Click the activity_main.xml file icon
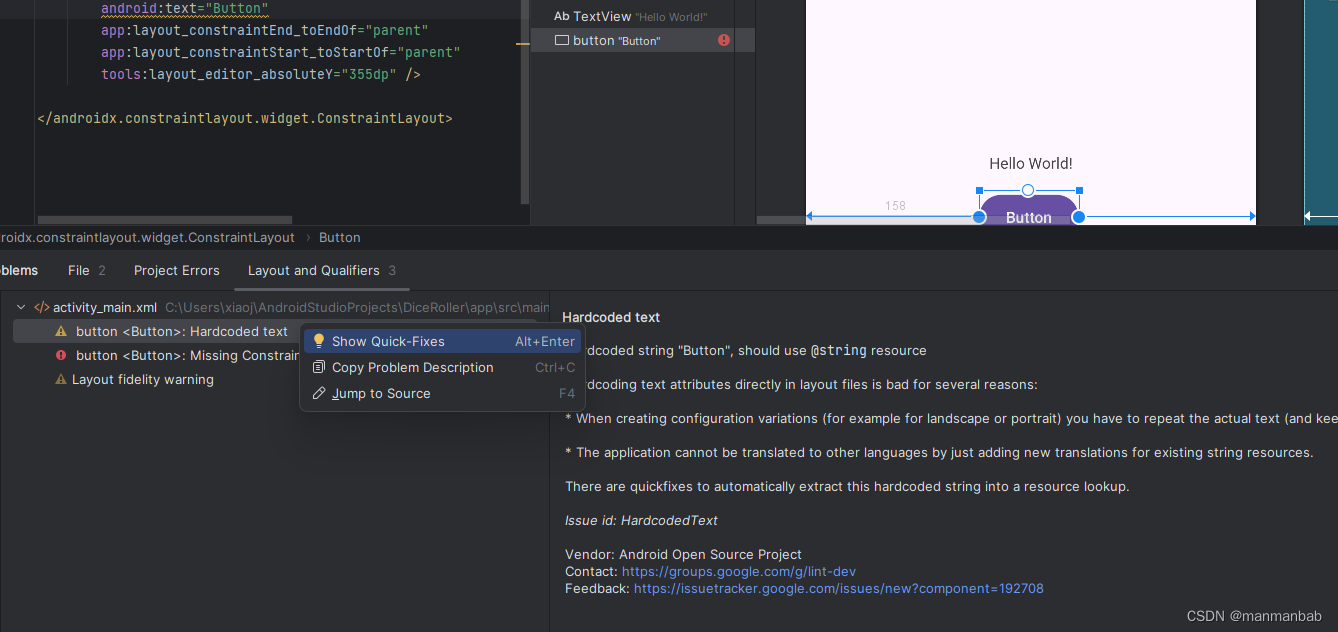This screenshot has height=632, width=1338. point(42,307)
